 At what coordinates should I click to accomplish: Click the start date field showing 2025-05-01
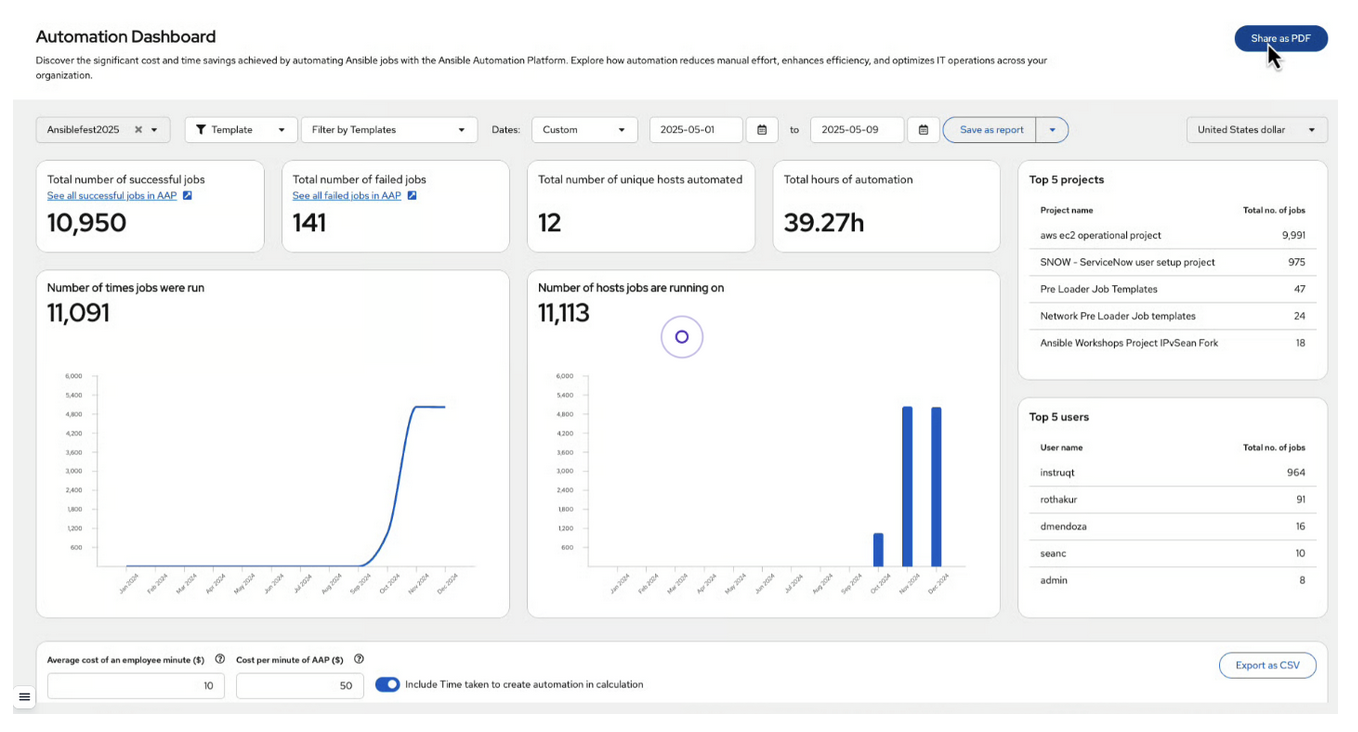coord(695,130)
